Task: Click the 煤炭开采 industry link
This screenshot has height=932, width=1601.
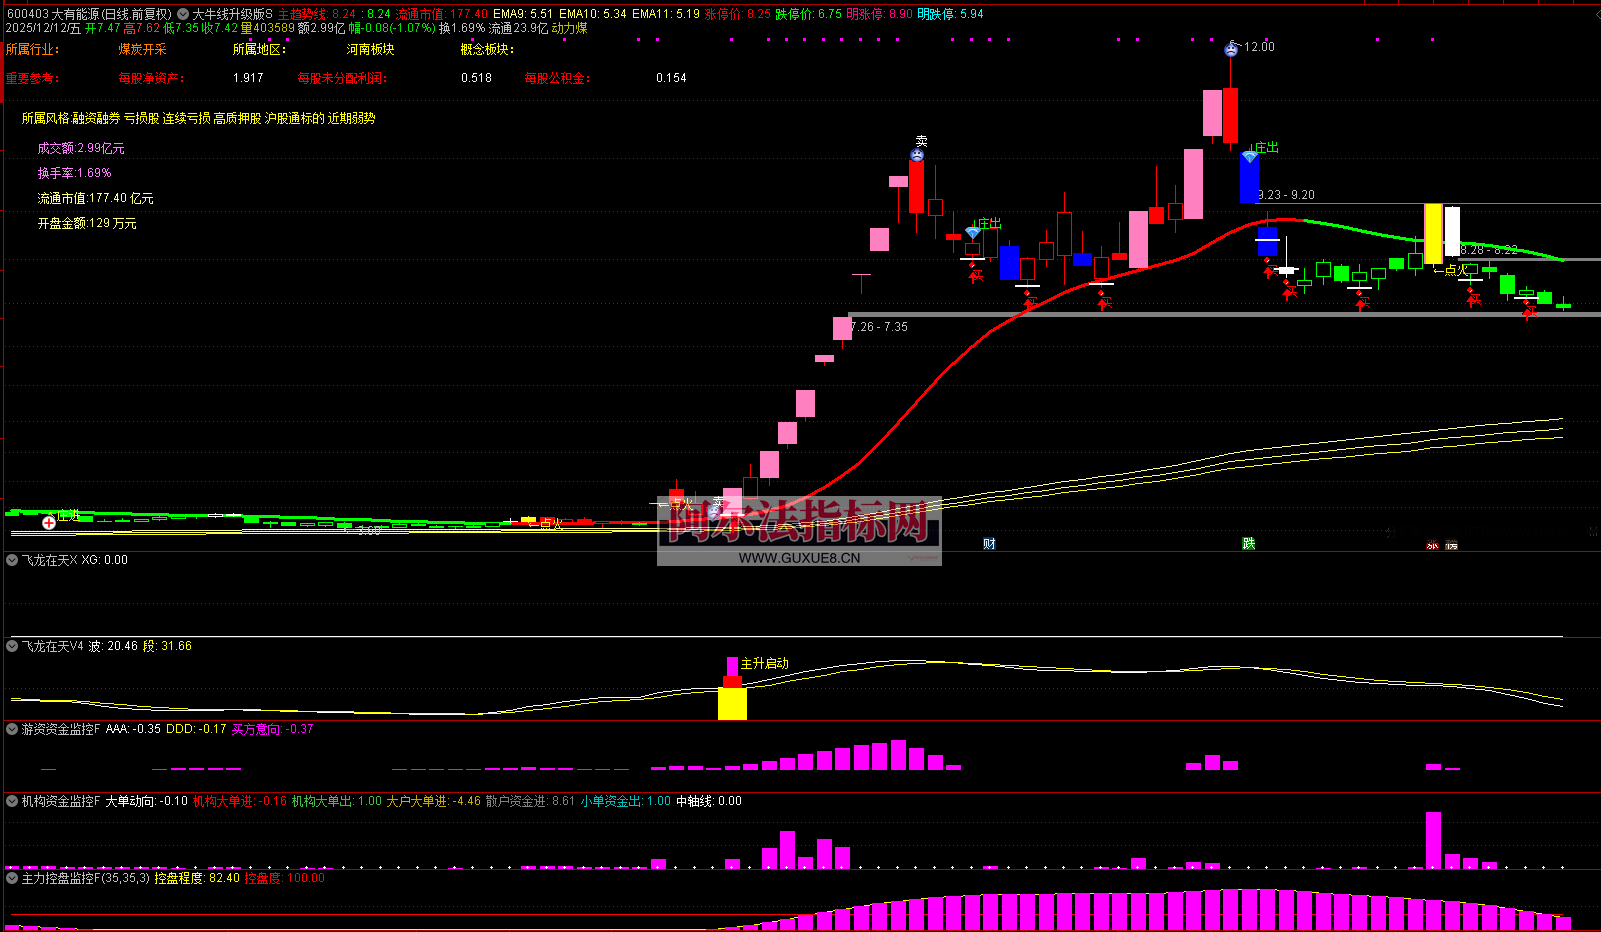Action: 142,49
